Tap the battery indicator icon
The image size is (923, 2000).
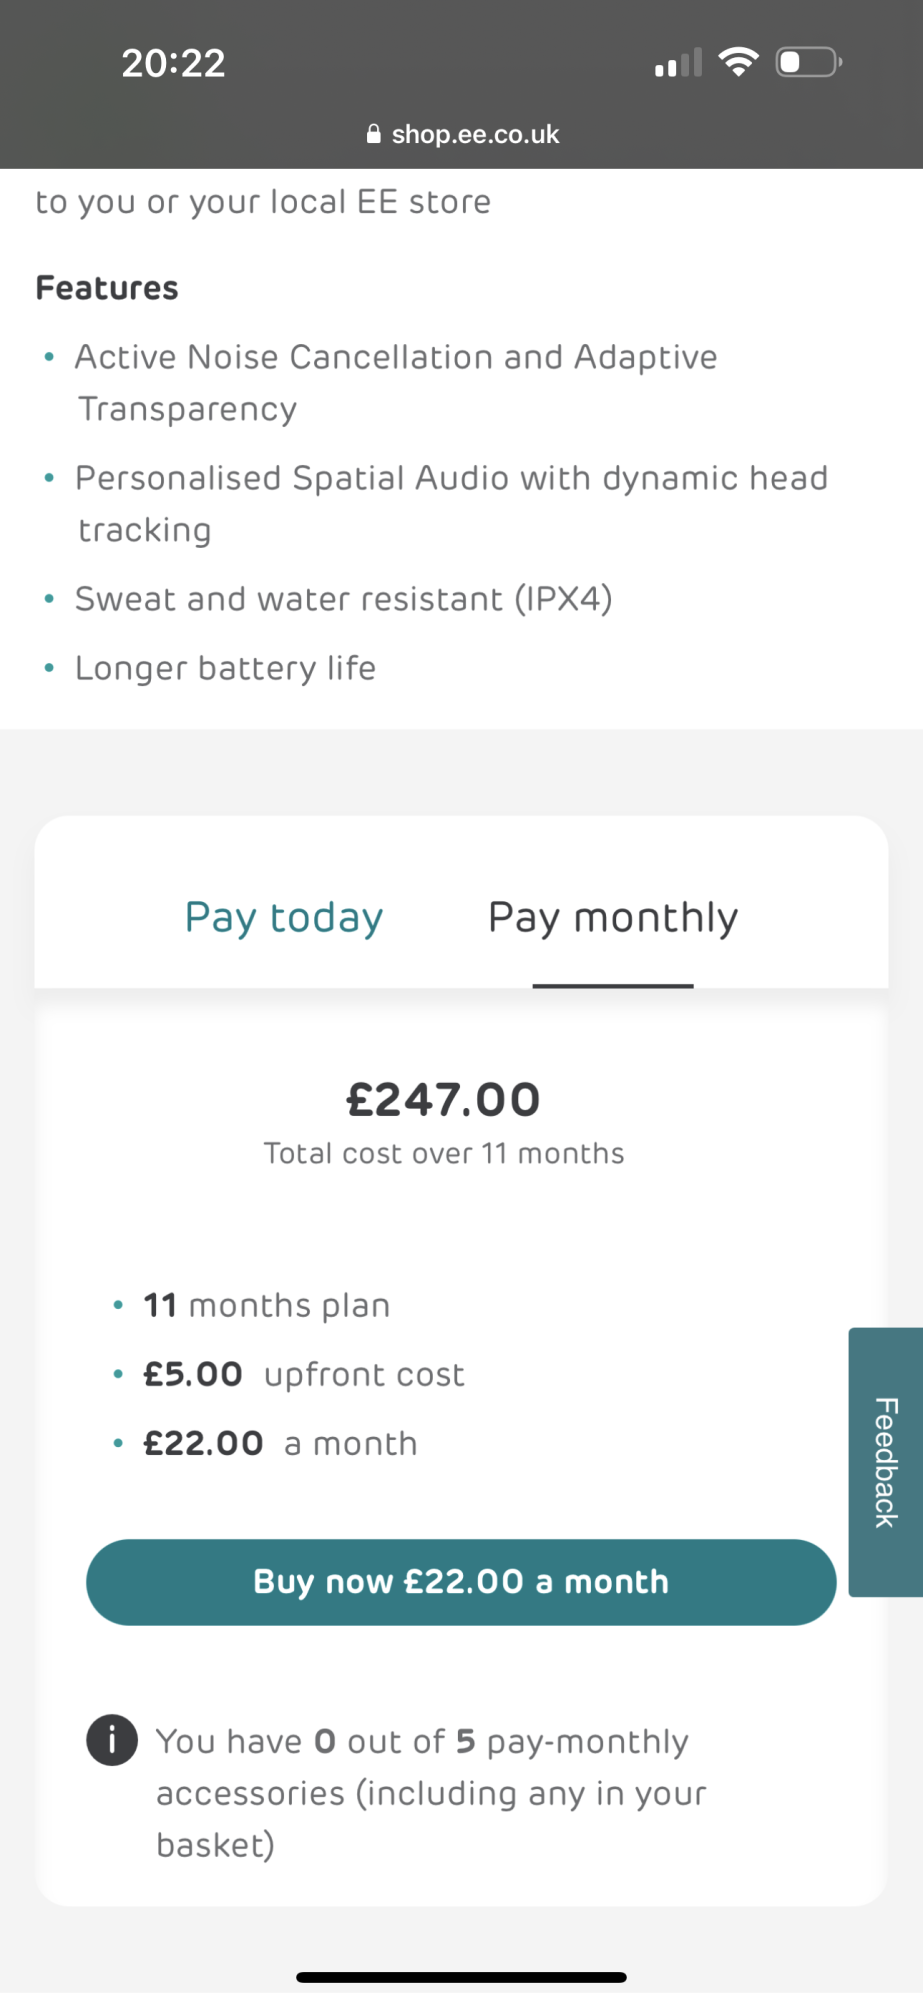pos(809,62)
